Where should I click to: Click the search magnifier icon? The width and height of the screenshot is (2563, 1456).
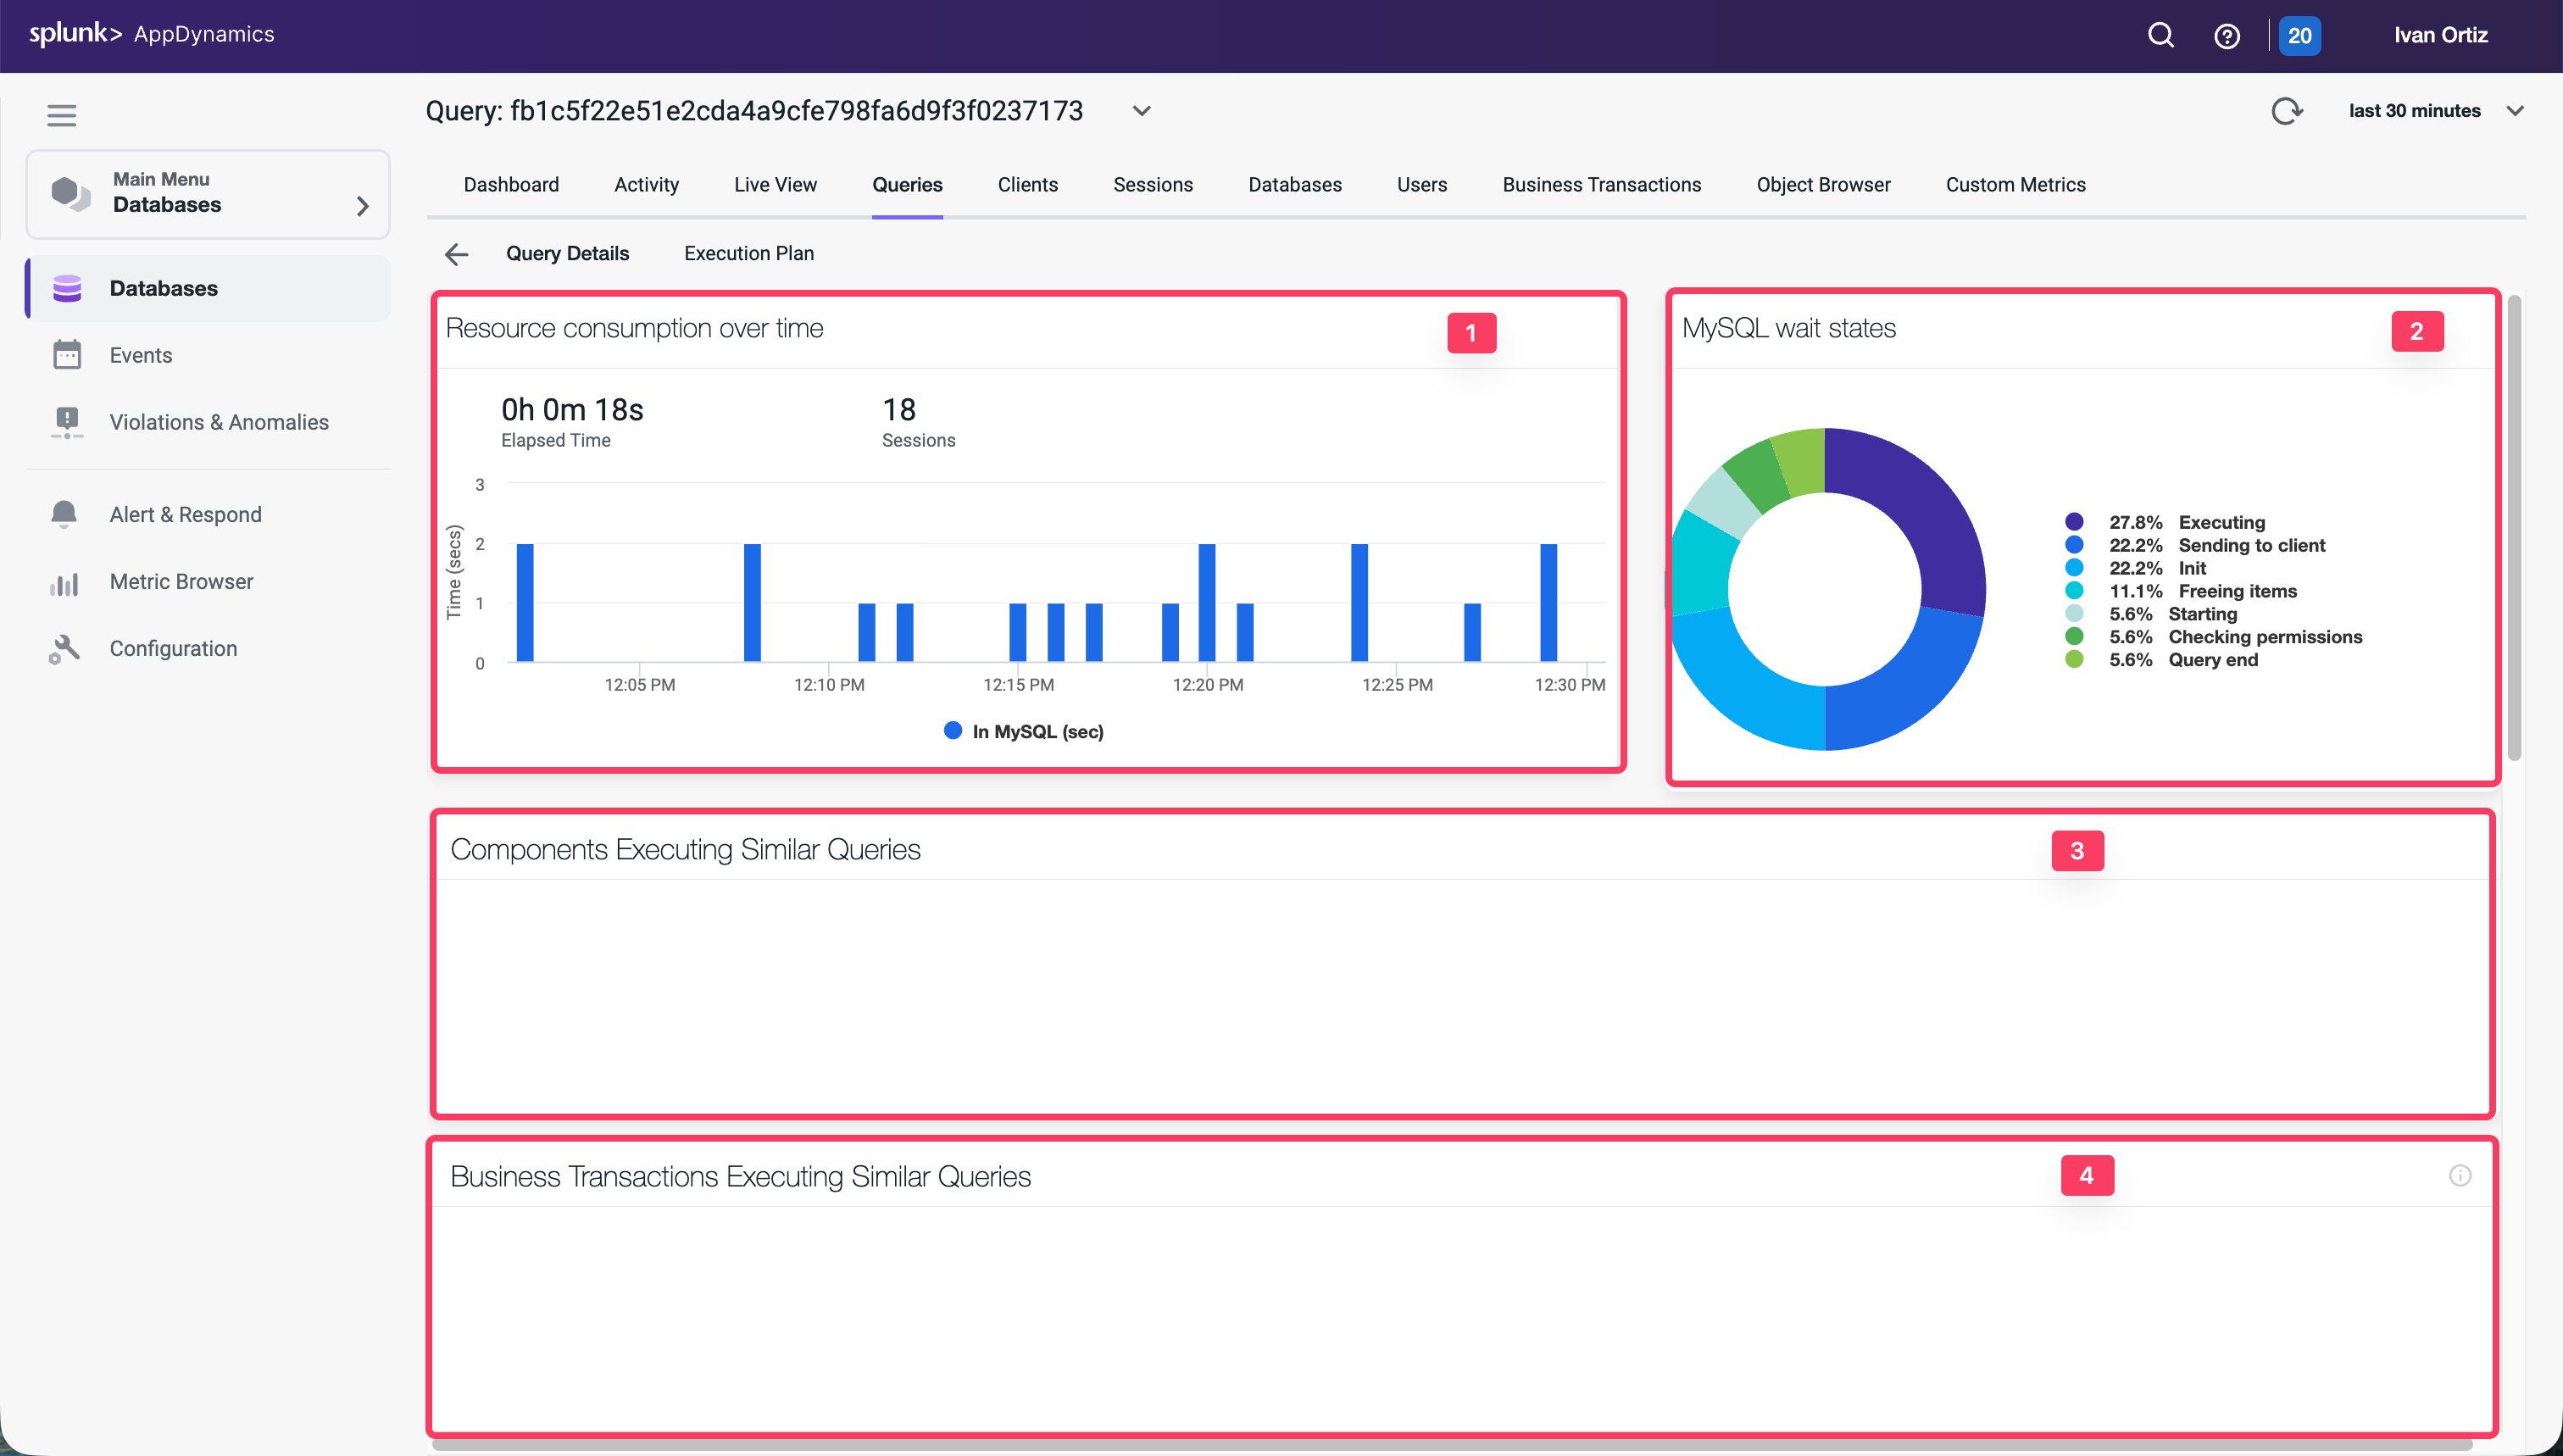tap(2160, 36)
